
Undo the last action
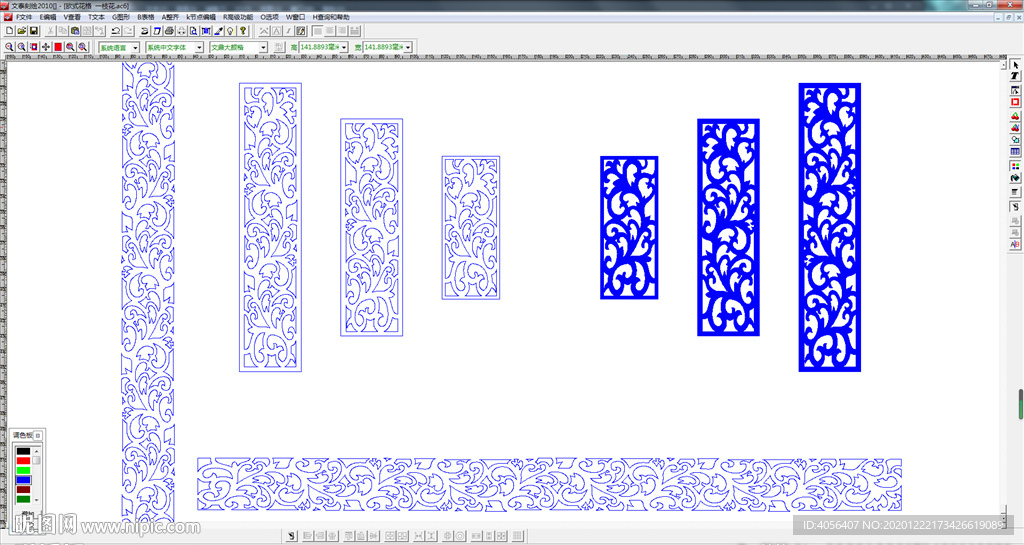point(116,31)
